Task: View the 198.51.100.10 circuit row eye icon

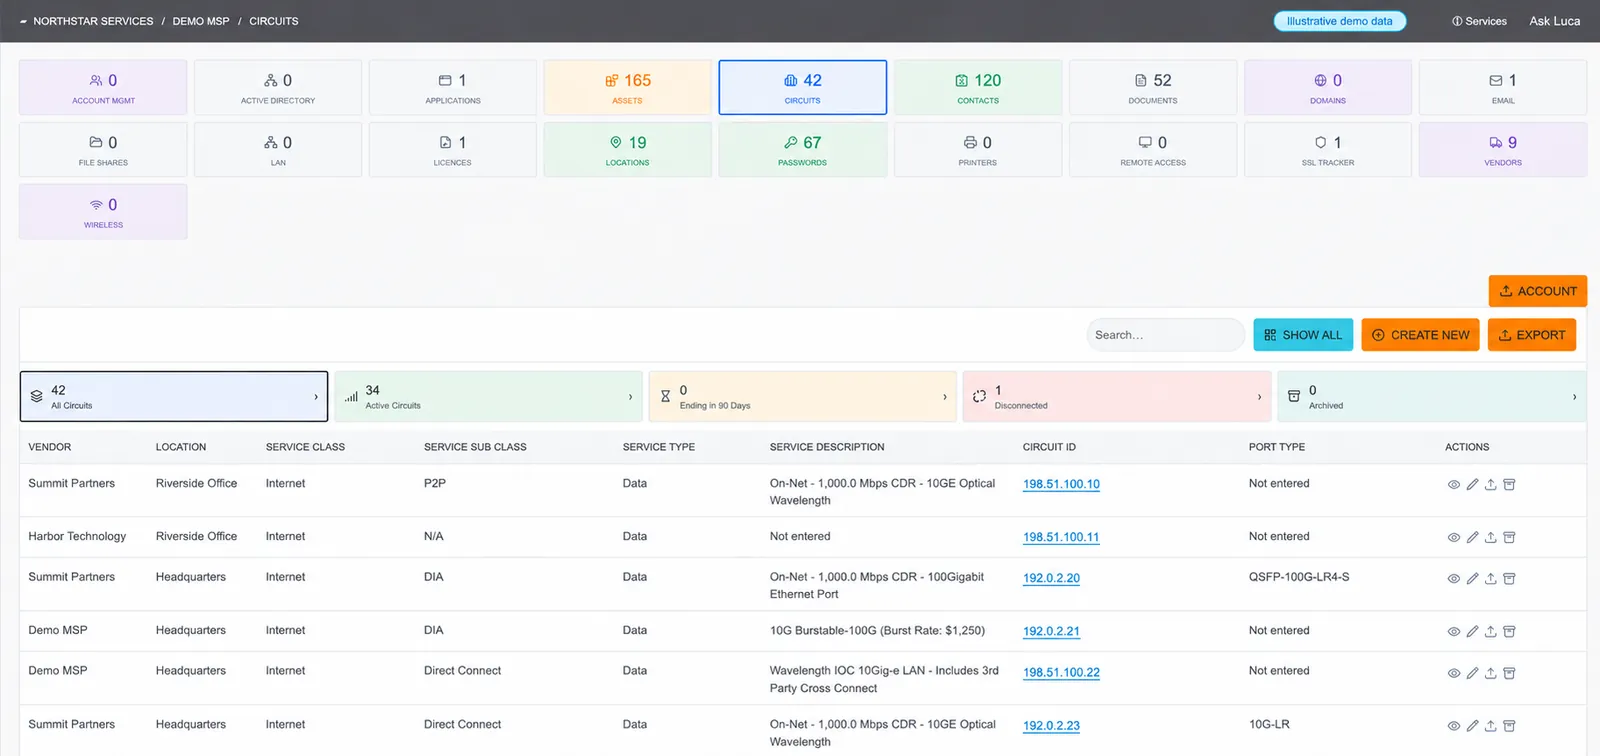Action: (x=1453, y=485)
